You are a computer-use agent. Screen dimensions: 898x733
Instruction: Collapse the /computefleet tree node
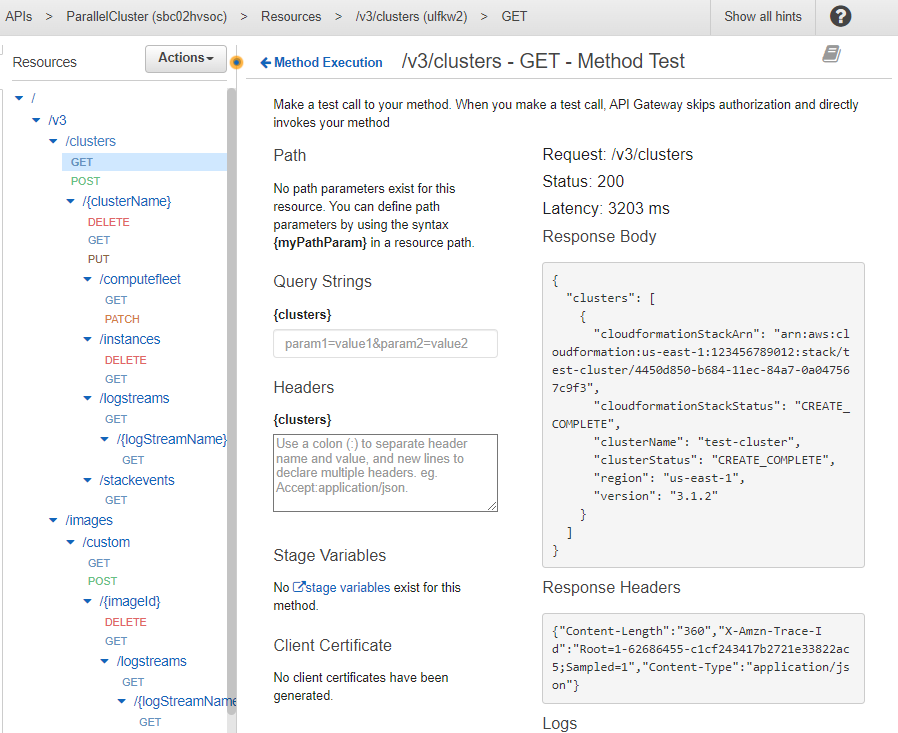tap(87, 279)
